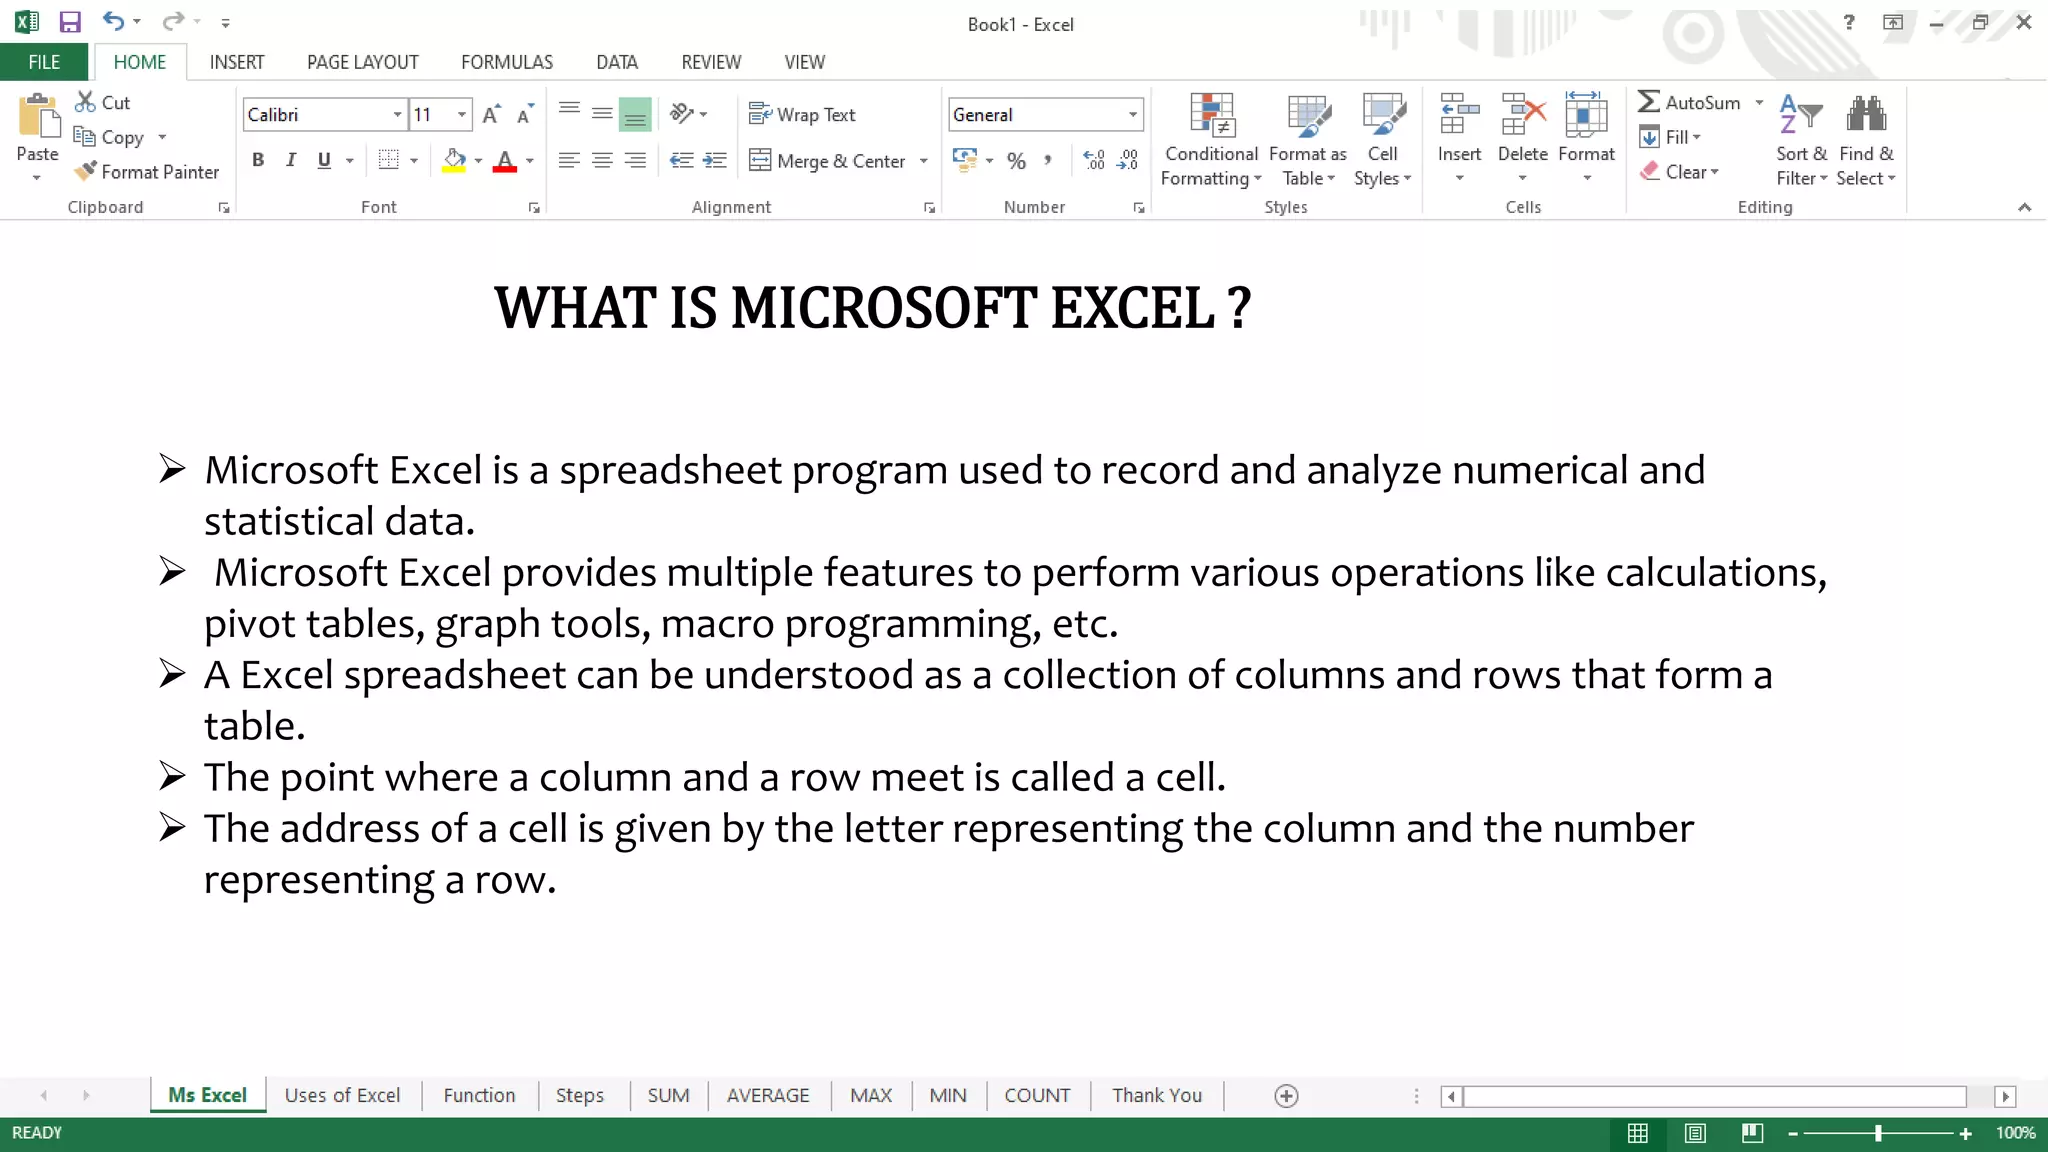This screenshot has width=2048, height=1152.
Task: Toggle Italic formatting
Action: (x=291, y=160)
